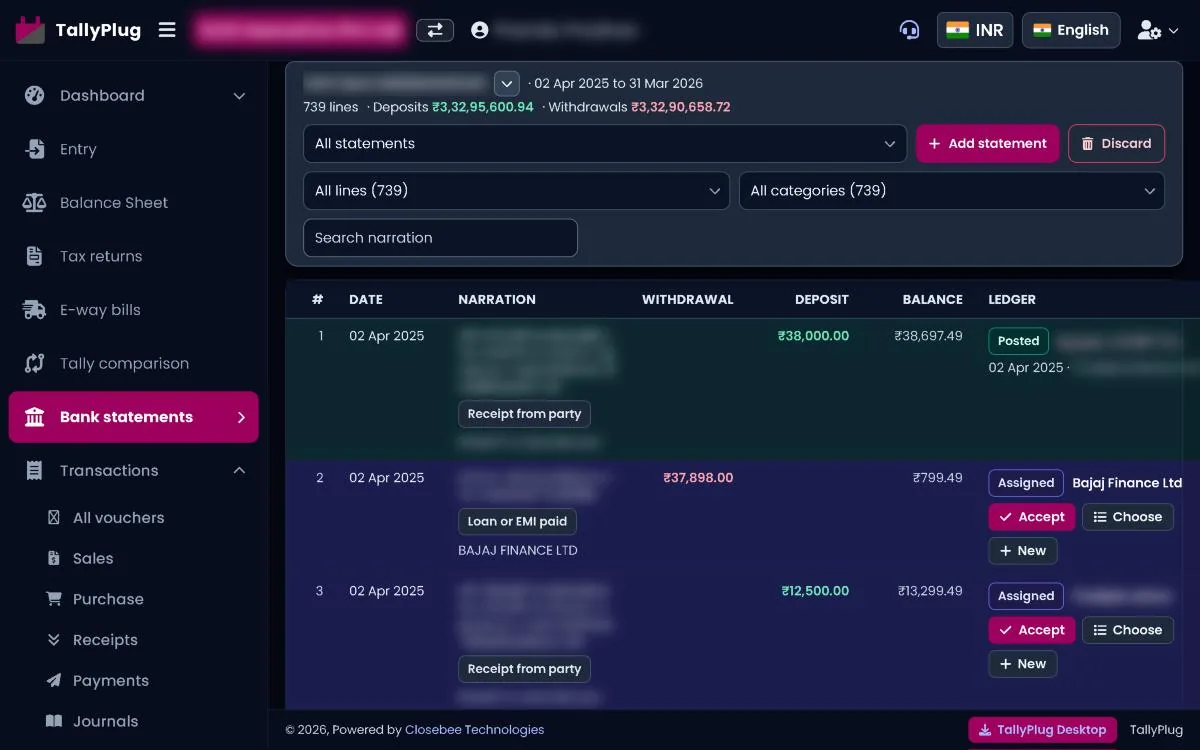Create New ledger for row 3
Screen dimensions: 1200x750
coord(1023,664)
